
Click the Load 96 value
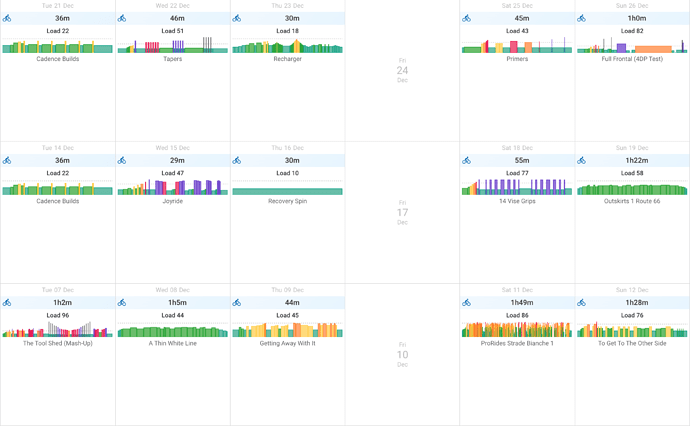(x=58, y=316)
